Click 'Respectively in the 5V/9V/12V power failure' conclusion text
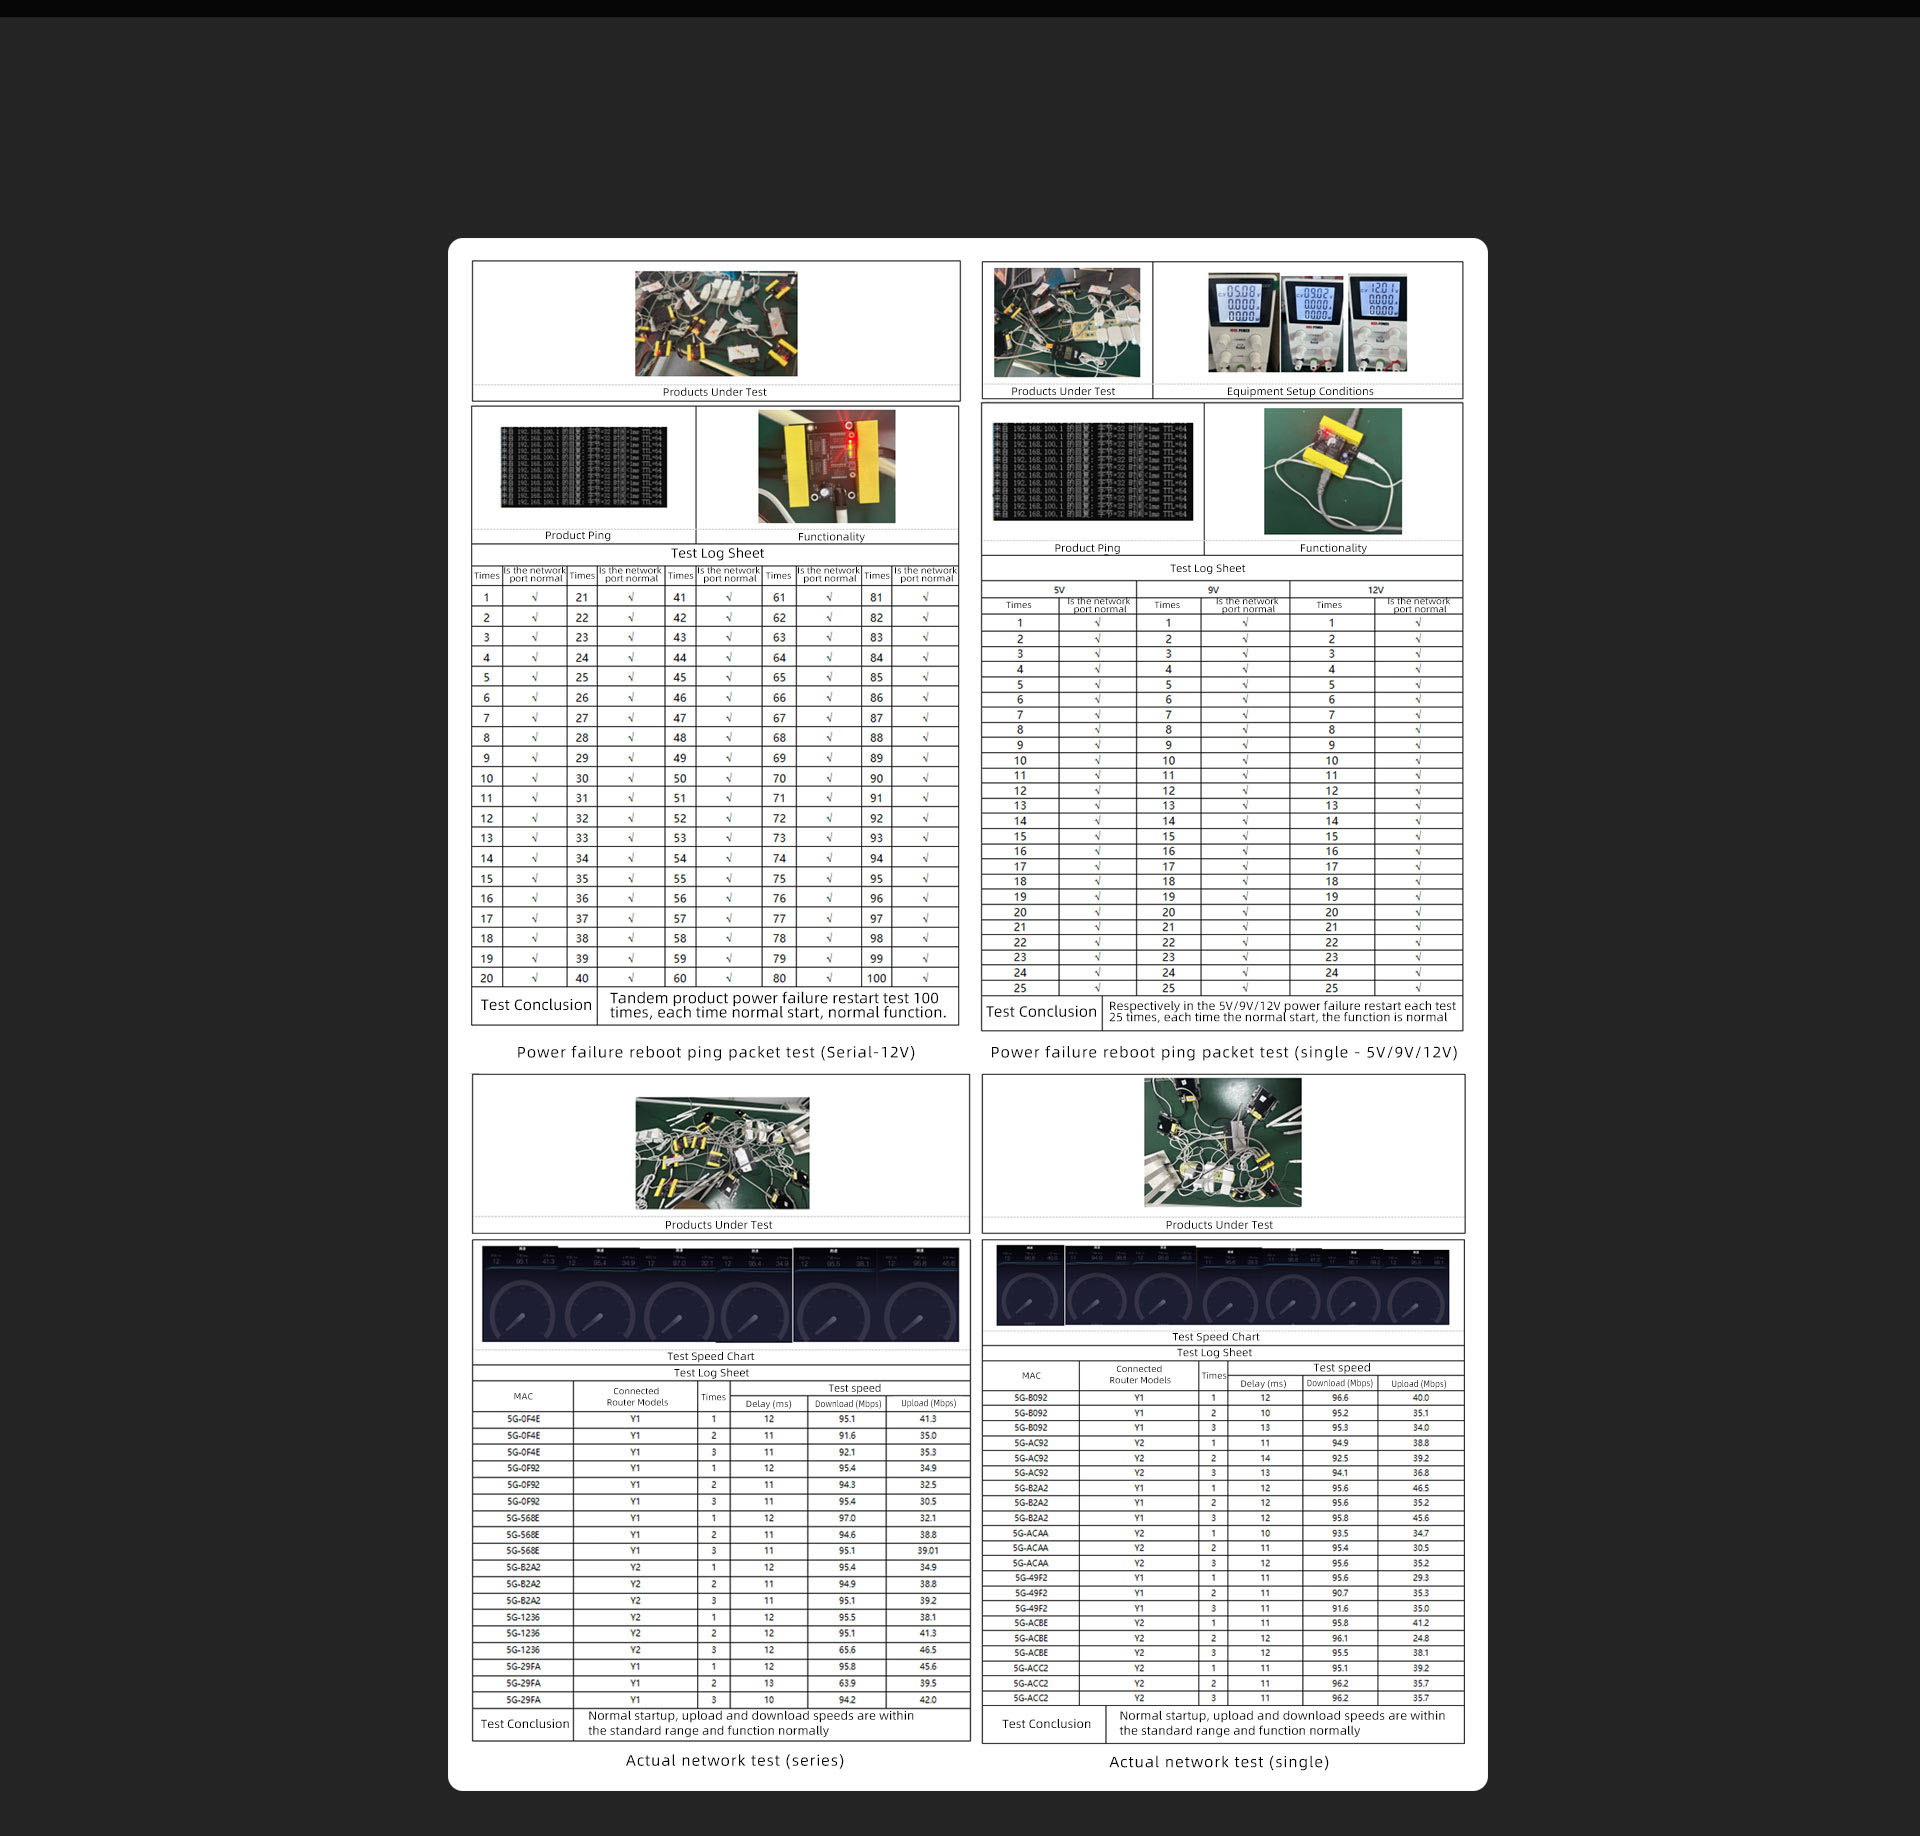This screenshot has width=1920, height=1836. tap(1282, 1011)
